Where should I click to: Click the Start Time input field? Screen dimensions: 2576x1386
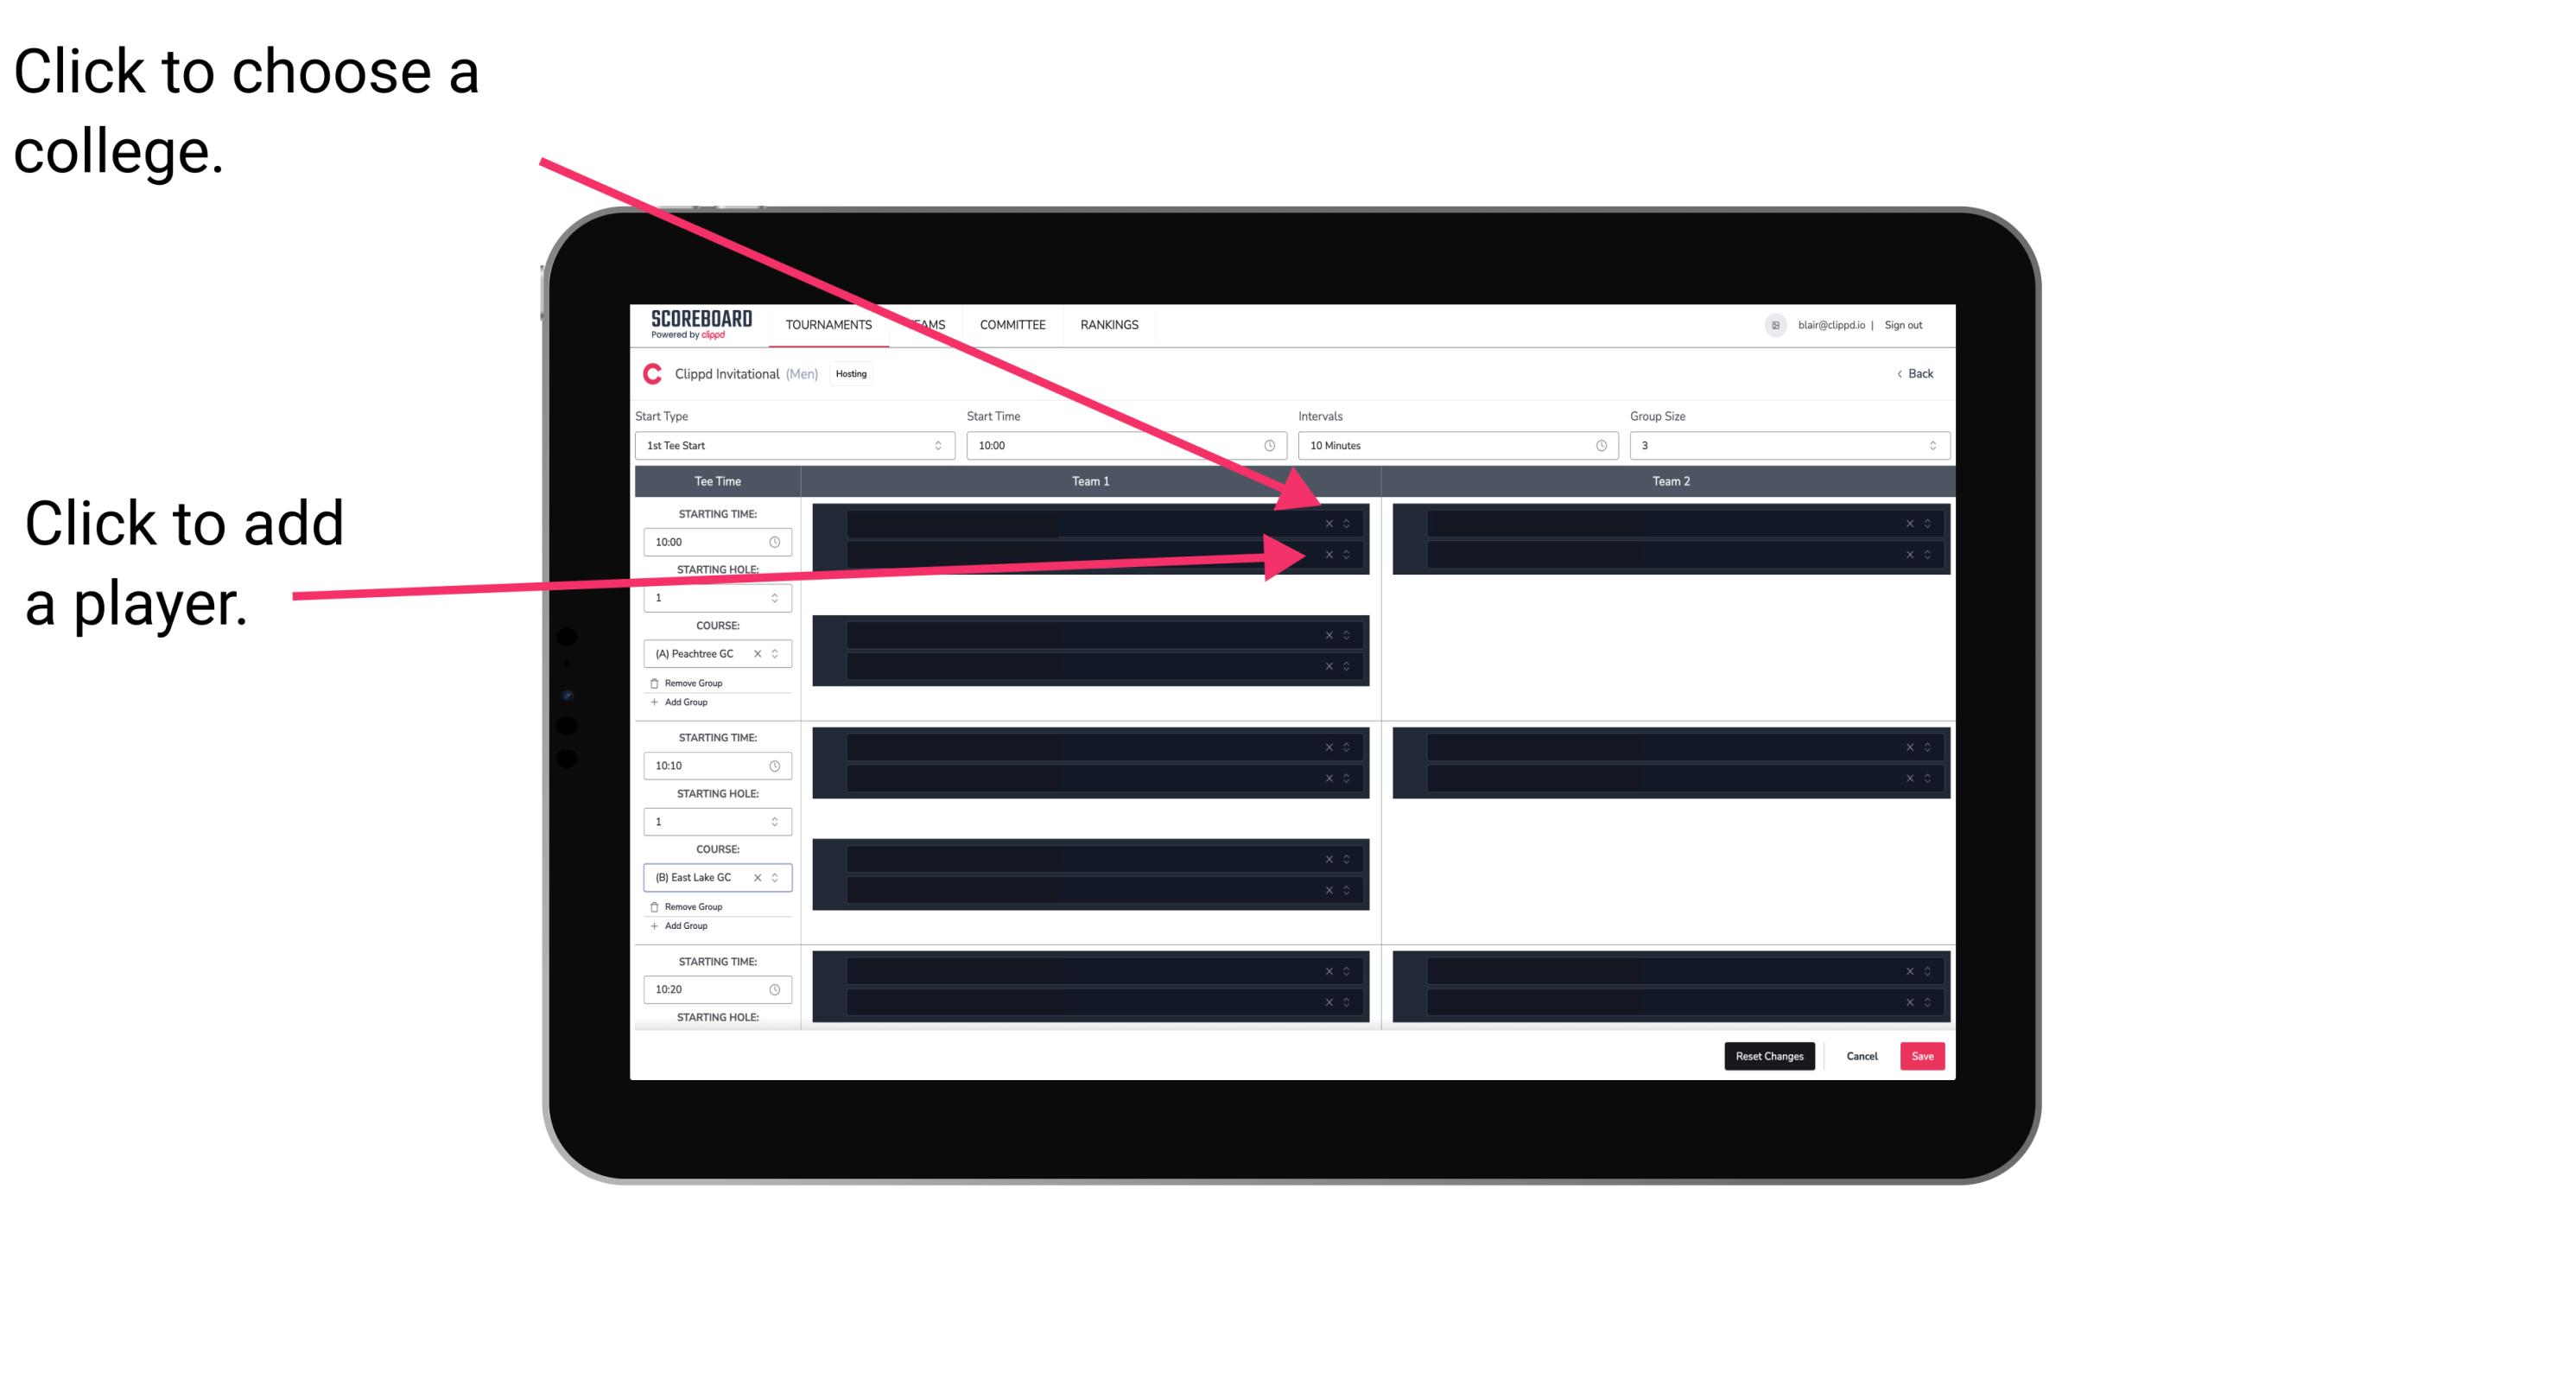click(1124, 446)
